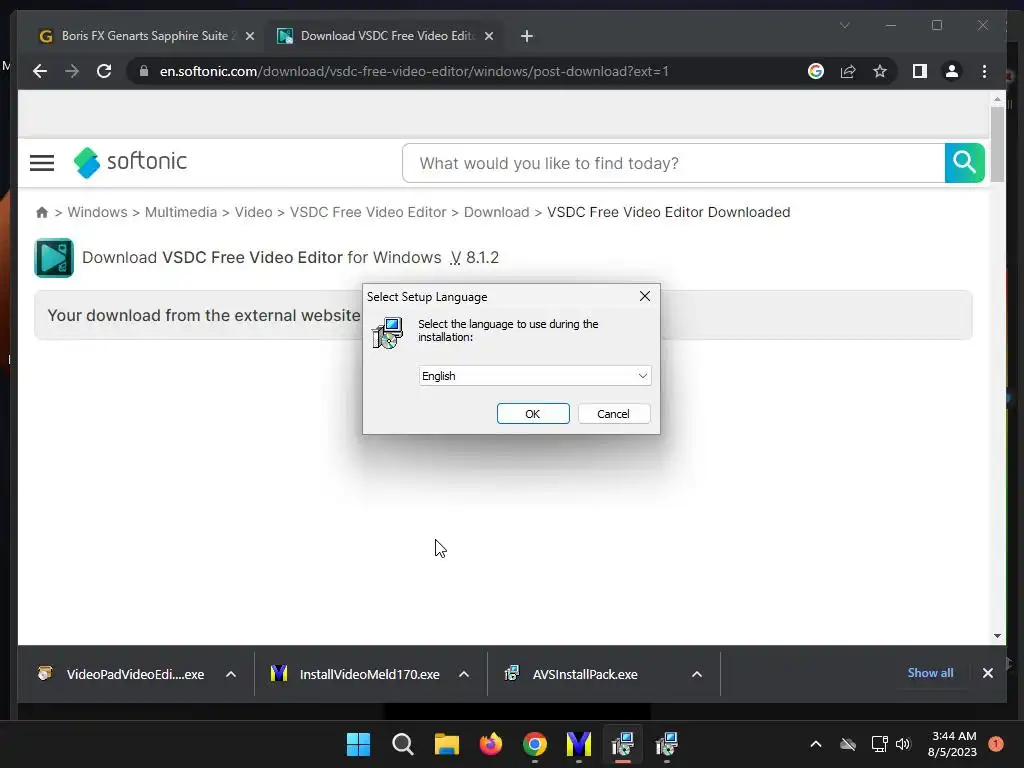Open the browser side panel
The width and height of the screenshot is (1024, 768).
(920, 71)
